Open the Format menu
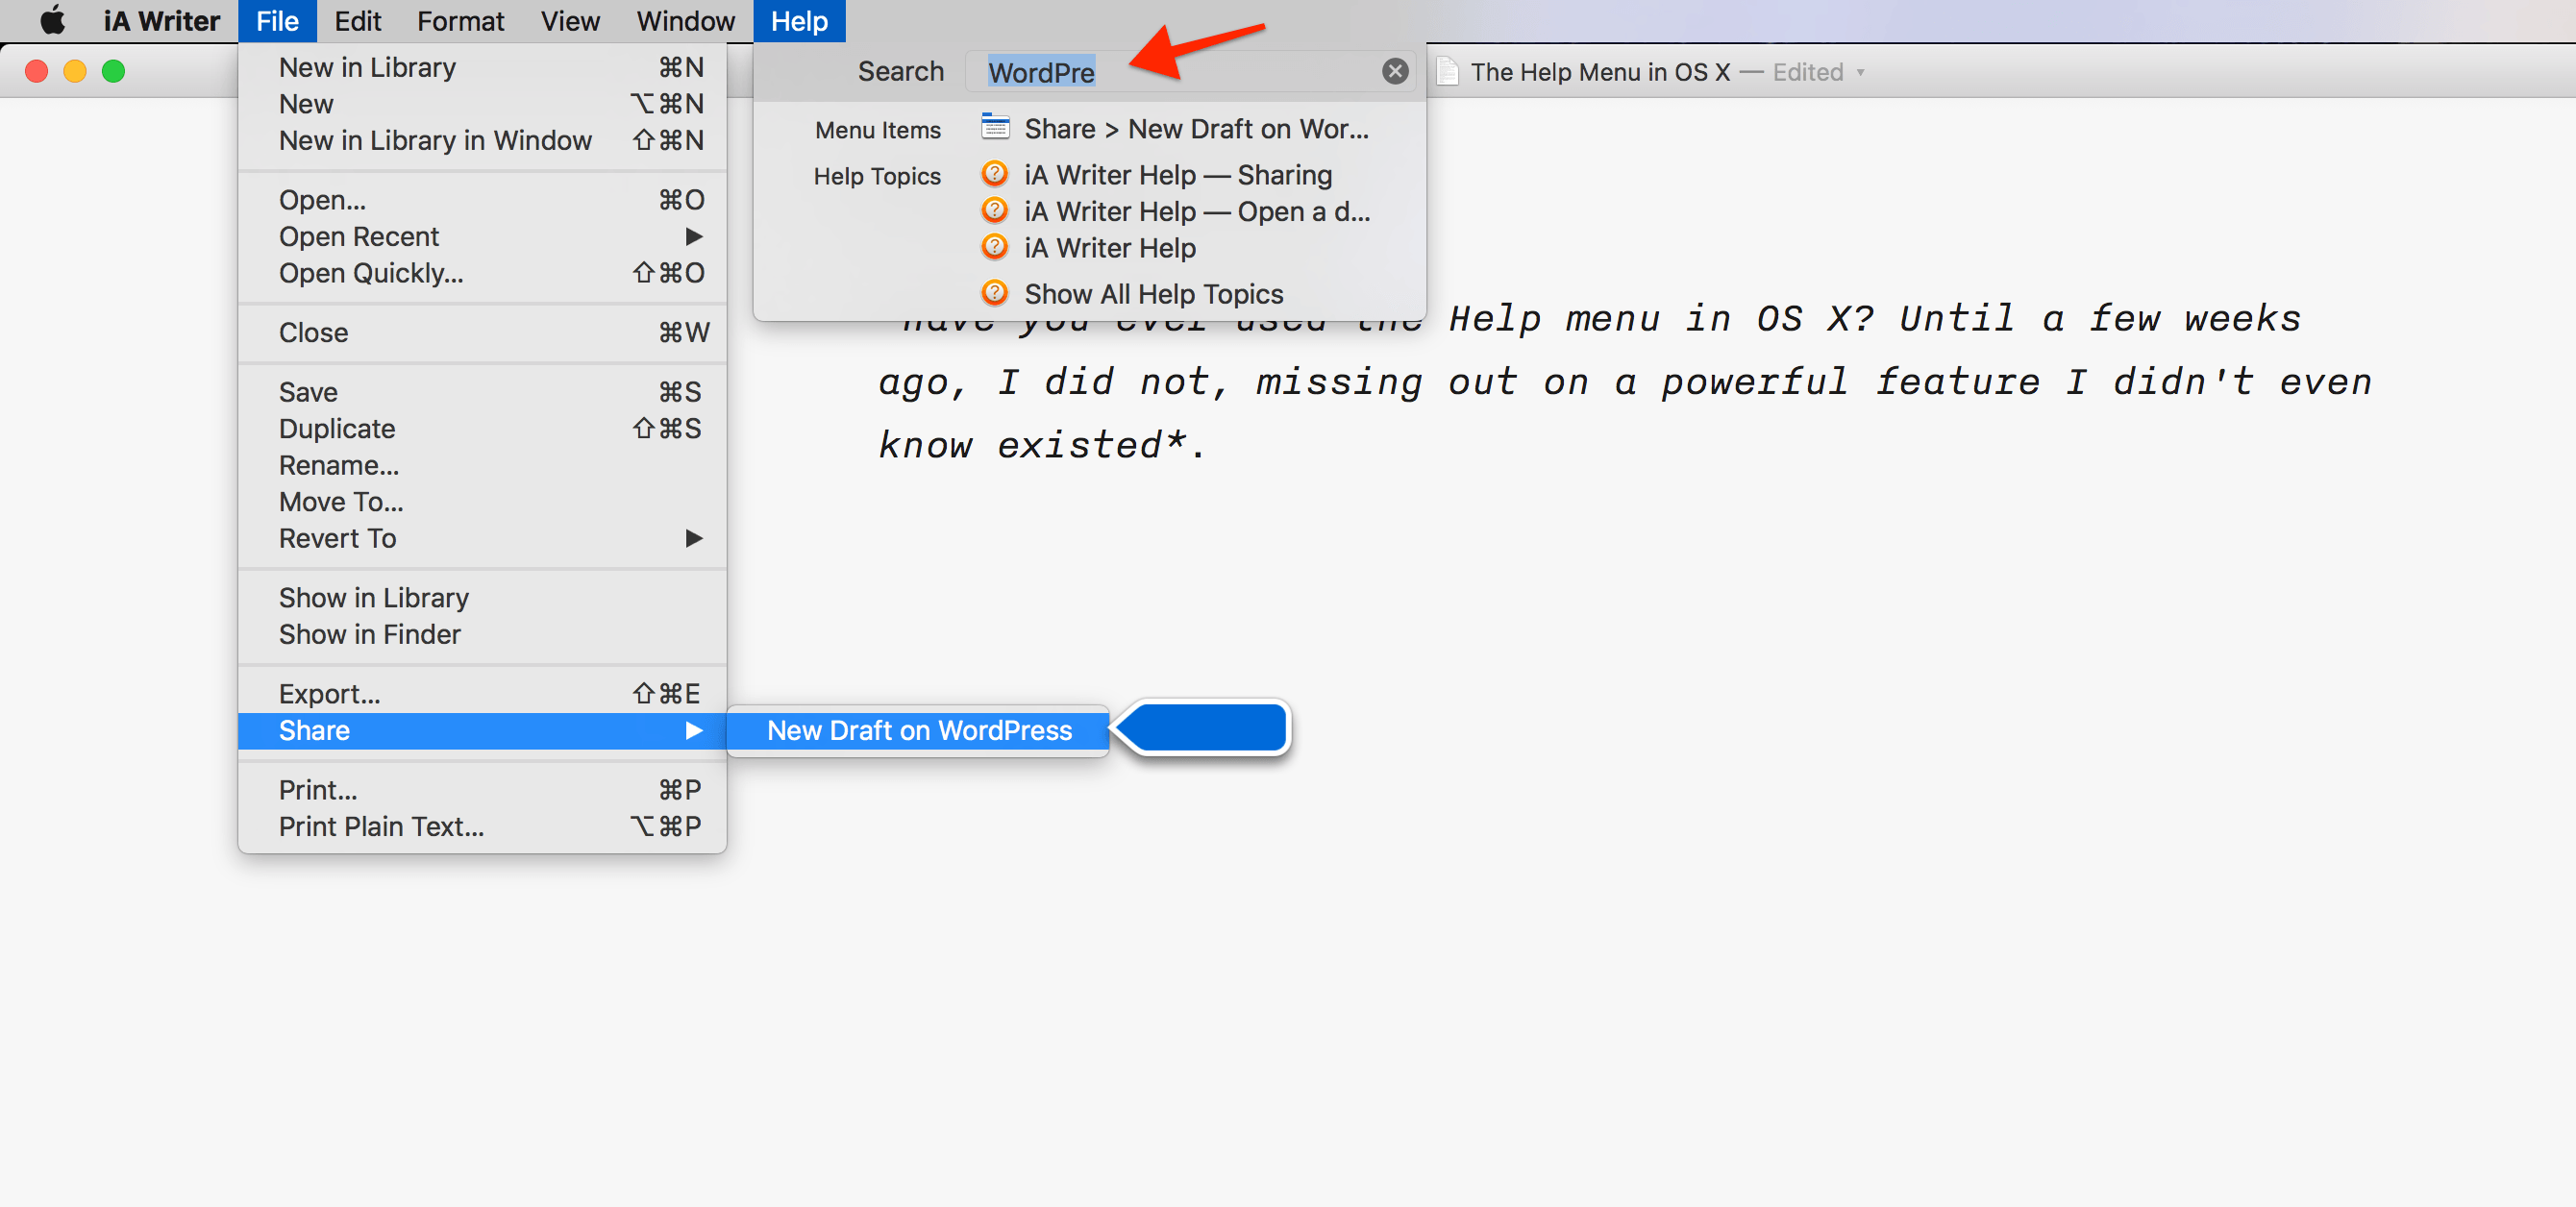Screen dimensions: 2576x1207 (460, 20)
